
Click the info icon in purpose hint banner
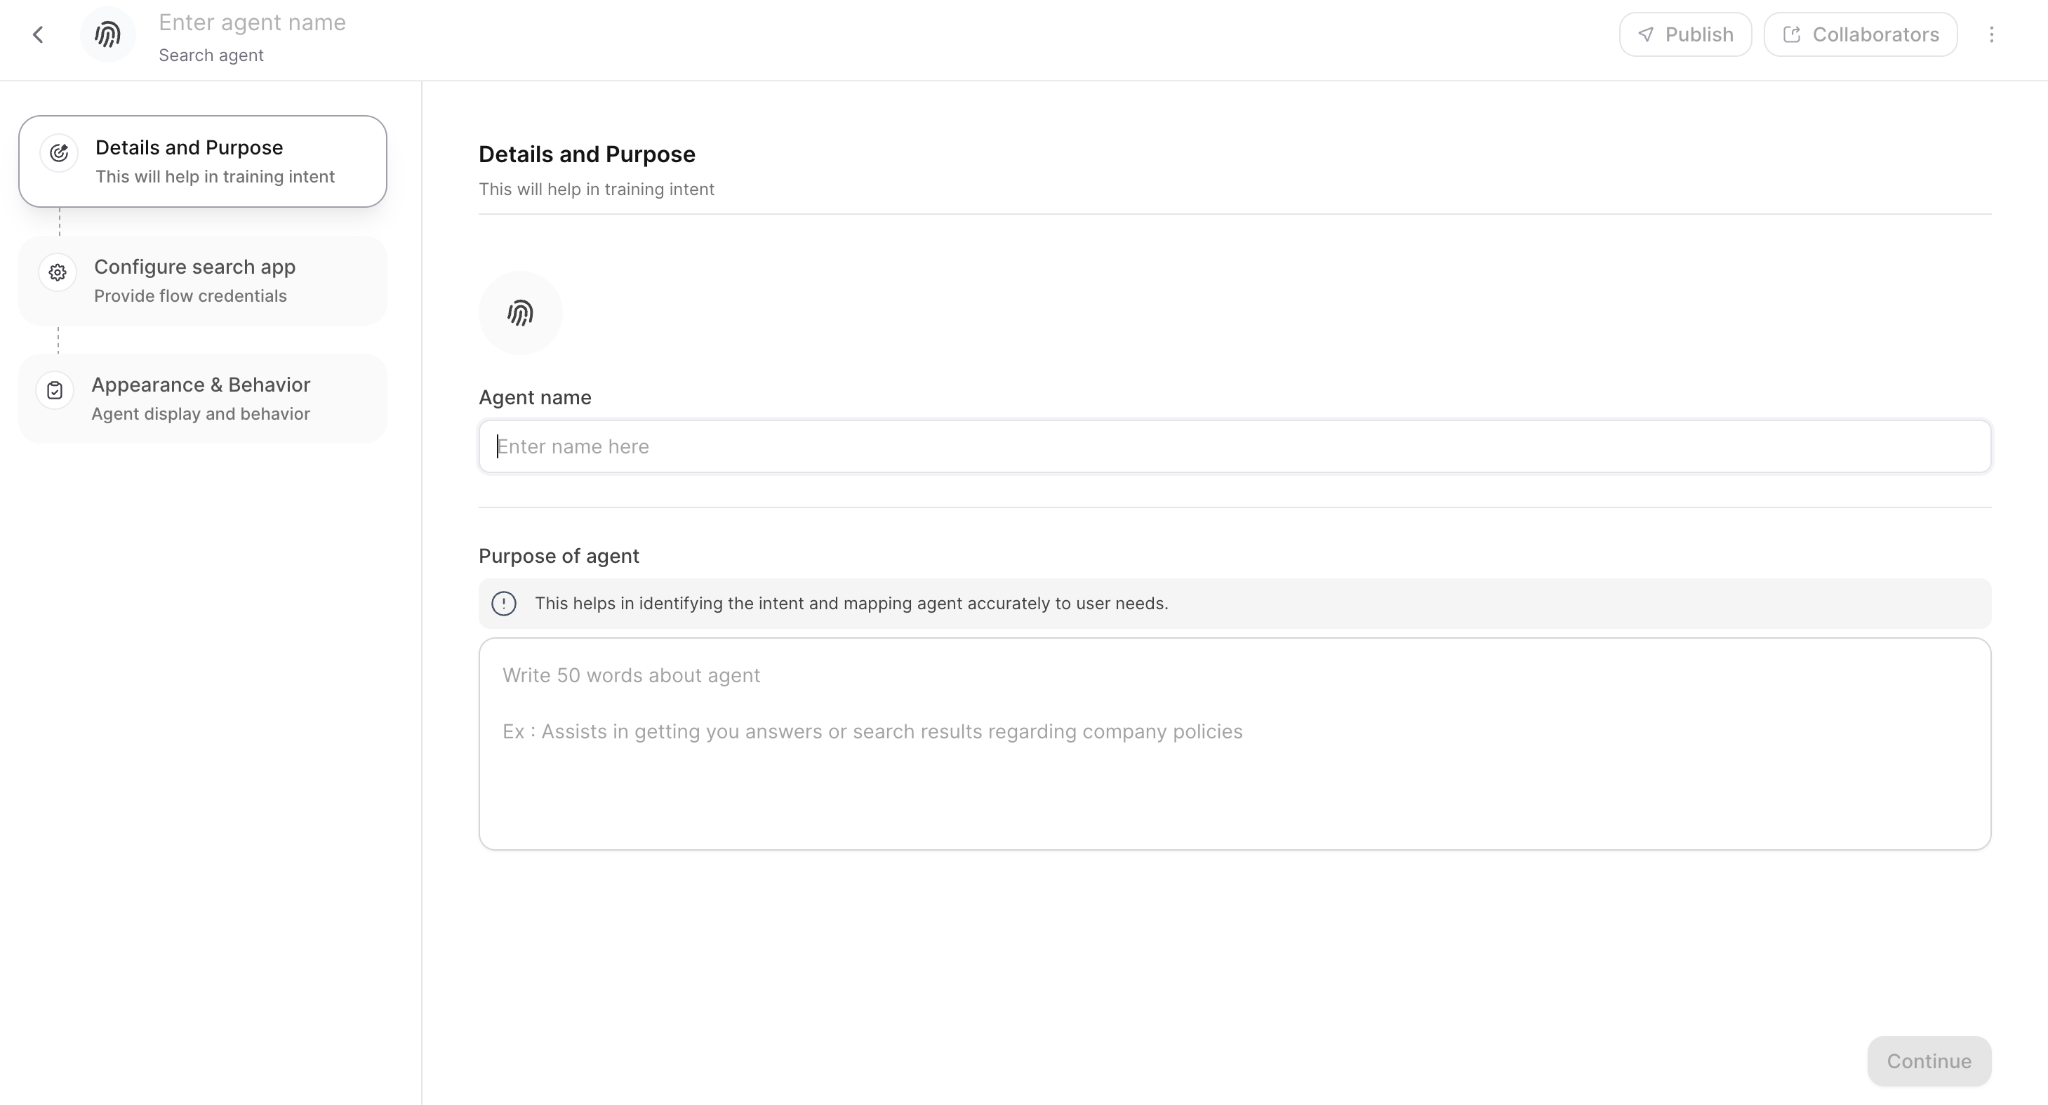point(504,604)
